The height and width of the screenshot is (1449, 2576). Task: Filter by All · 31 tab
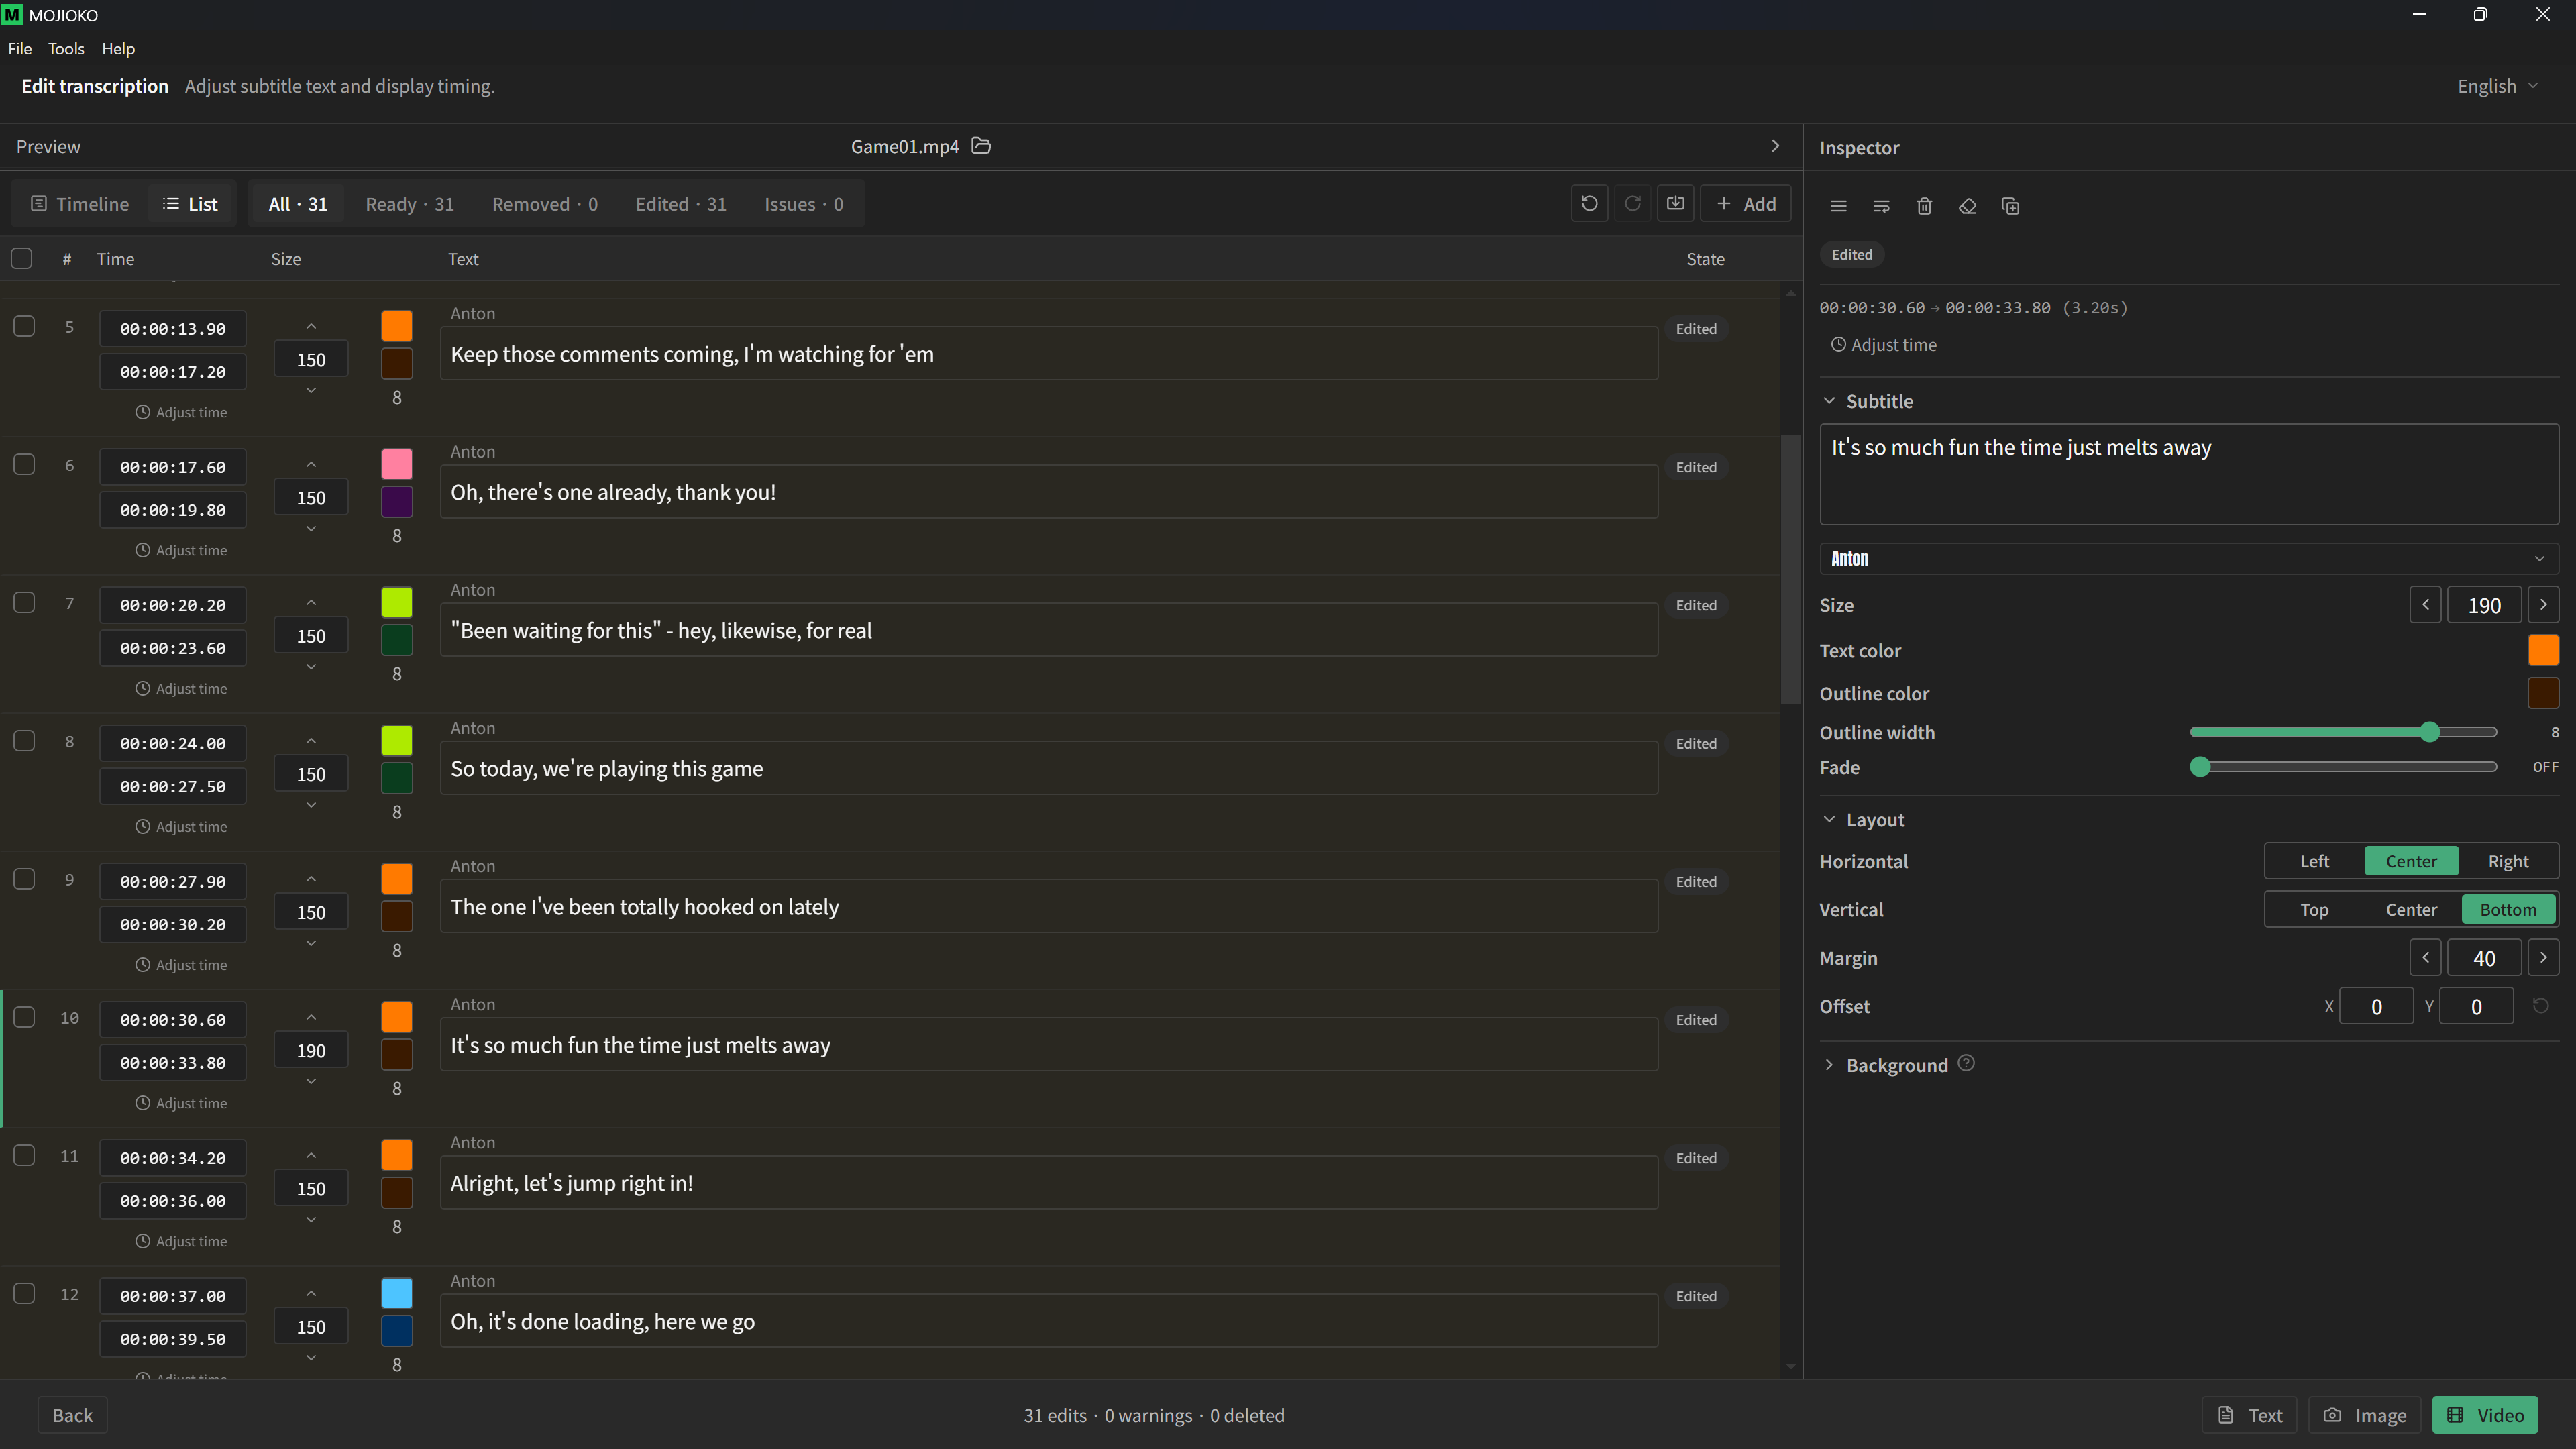click(298, 204)
